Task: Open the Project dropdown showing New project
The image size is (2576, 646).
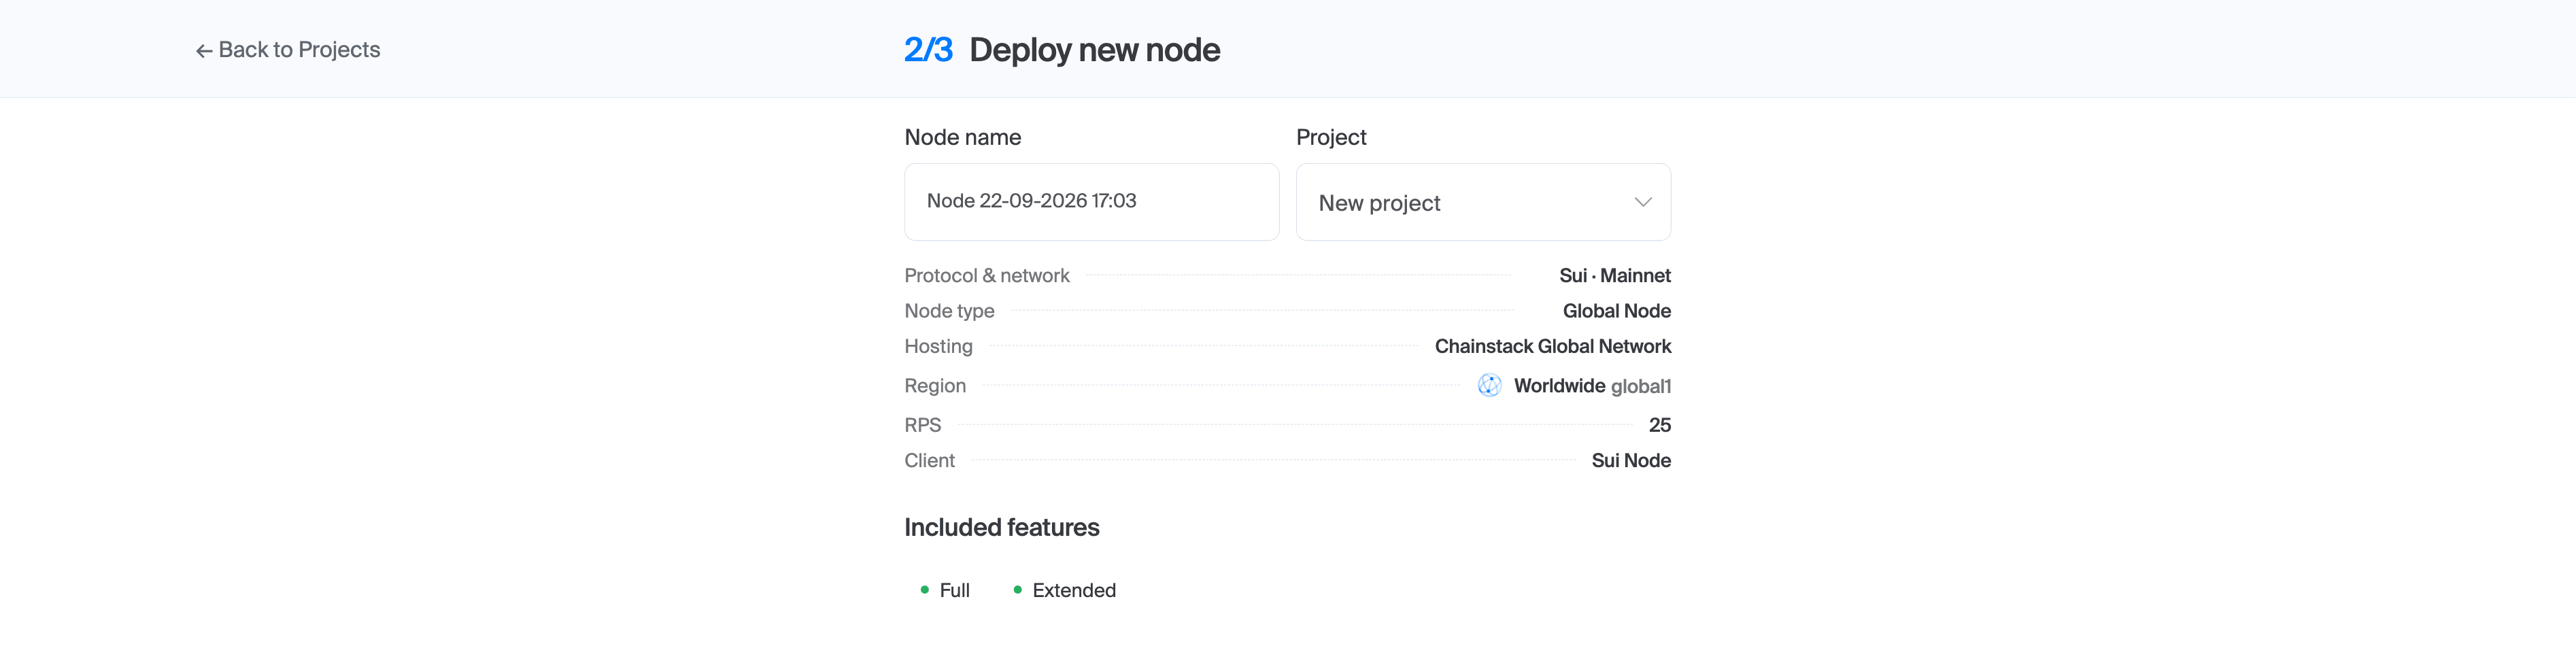Action: click(x=1483, y=202)
